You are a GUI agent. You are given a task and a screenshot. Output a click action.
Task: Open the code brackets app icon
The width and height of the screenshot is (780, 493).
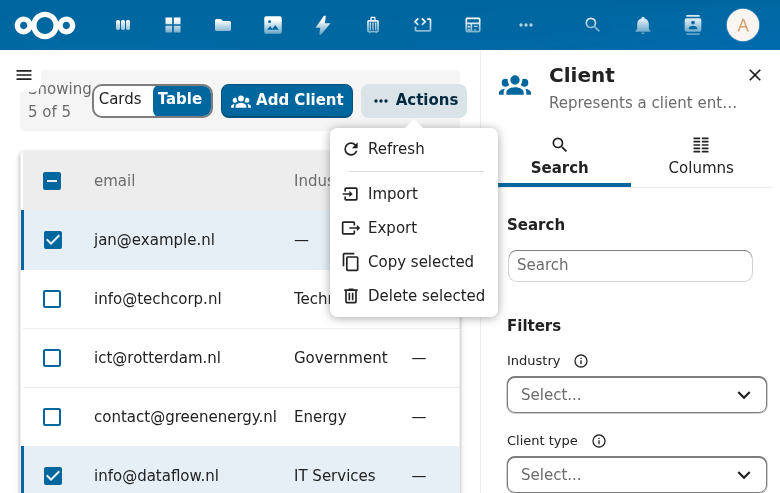pos(422,25)
